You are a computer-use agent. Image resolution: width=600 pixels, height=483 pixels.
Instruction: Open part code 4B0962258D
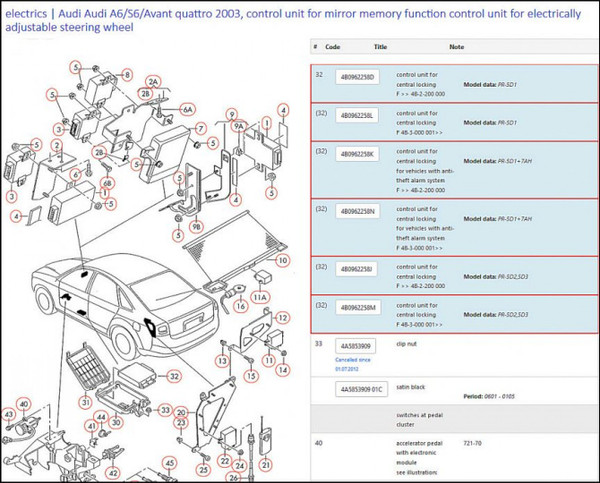[357, 77]
